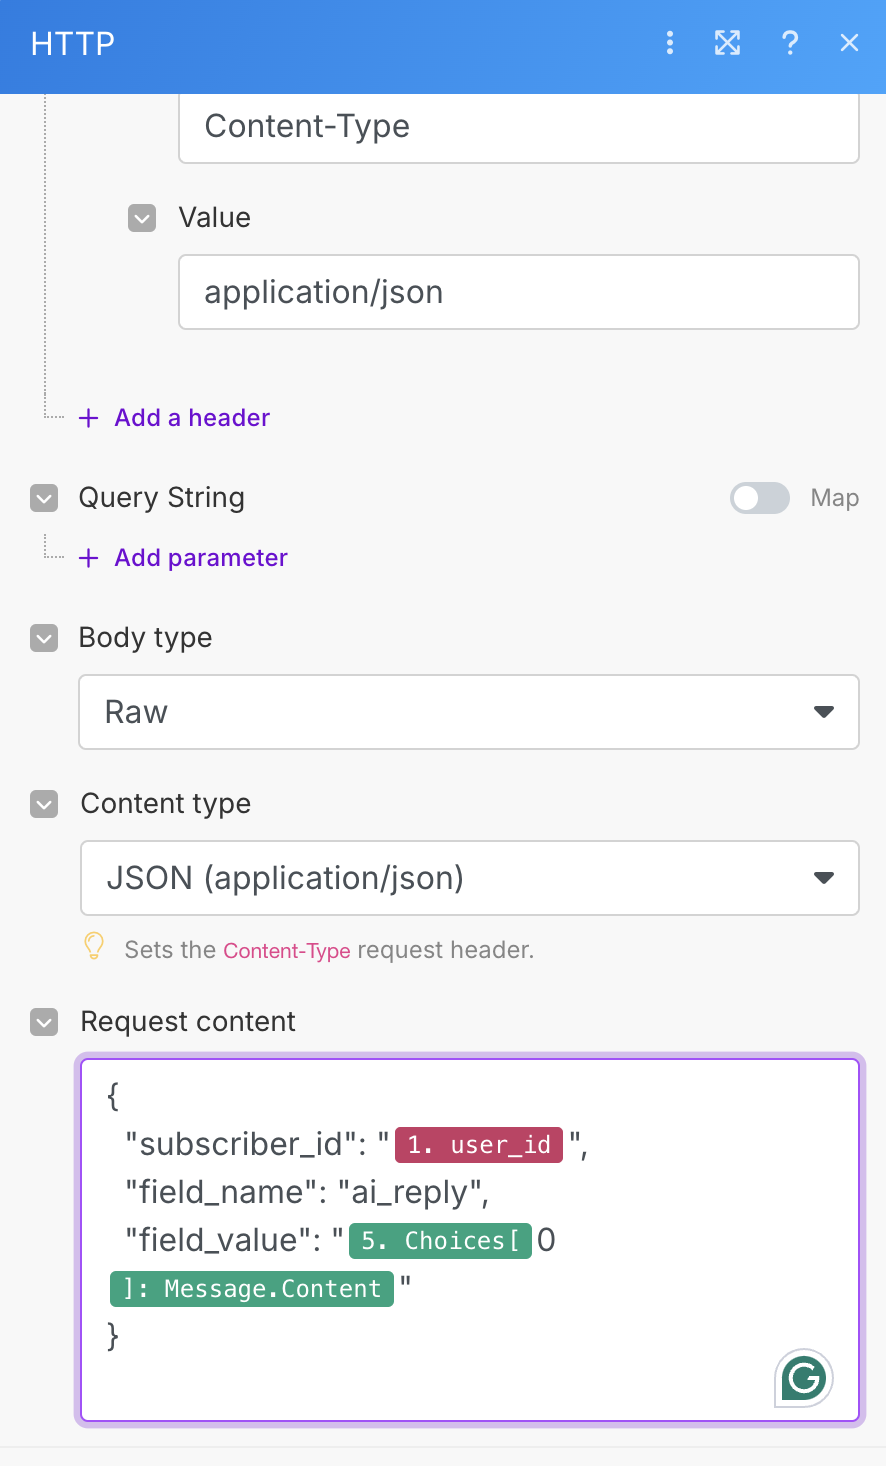Toggle the Query String Map switch
This screenshot has height=1466, width=886.
(x=760, y=498)
